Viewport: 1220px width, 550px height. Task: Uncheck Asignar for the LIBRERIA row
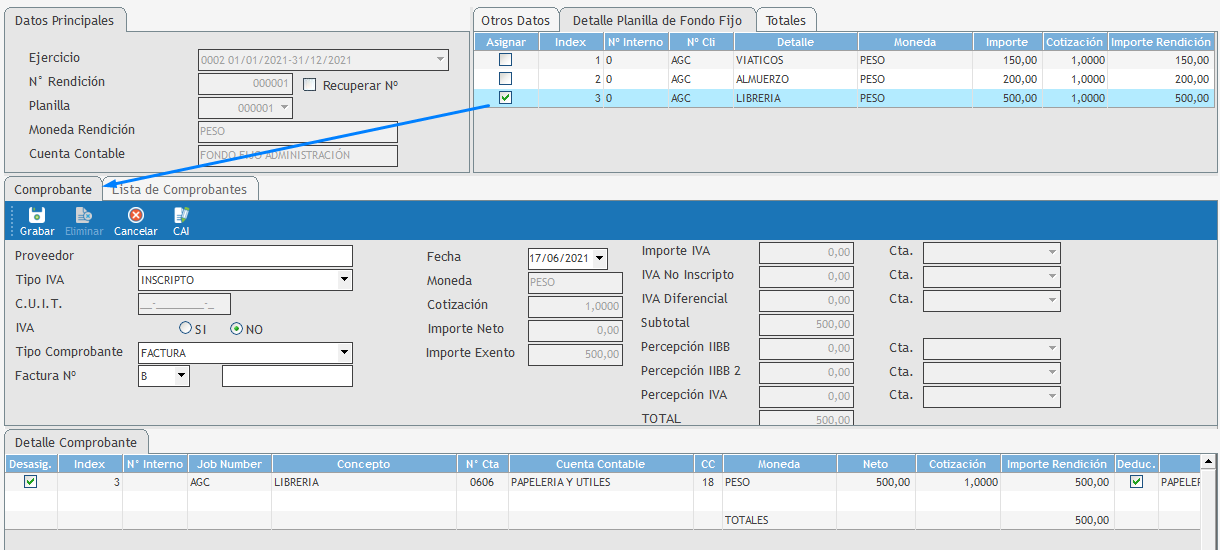click(x=506, y=98)
